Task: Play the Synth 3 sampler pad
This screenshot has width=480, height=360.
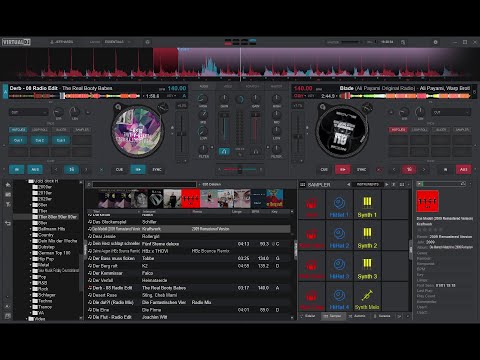Action: pyautogui.click(x=367, y=266)
